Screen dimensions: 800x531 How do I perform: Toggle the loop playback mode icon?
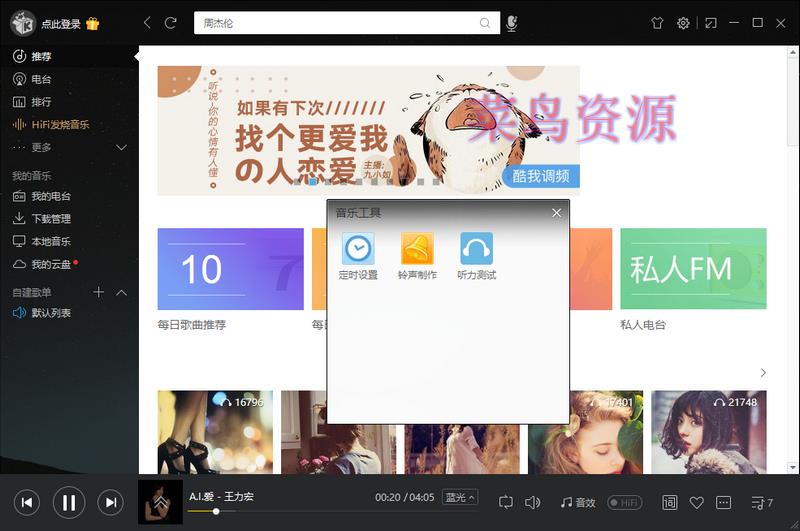tap(506, 502)
